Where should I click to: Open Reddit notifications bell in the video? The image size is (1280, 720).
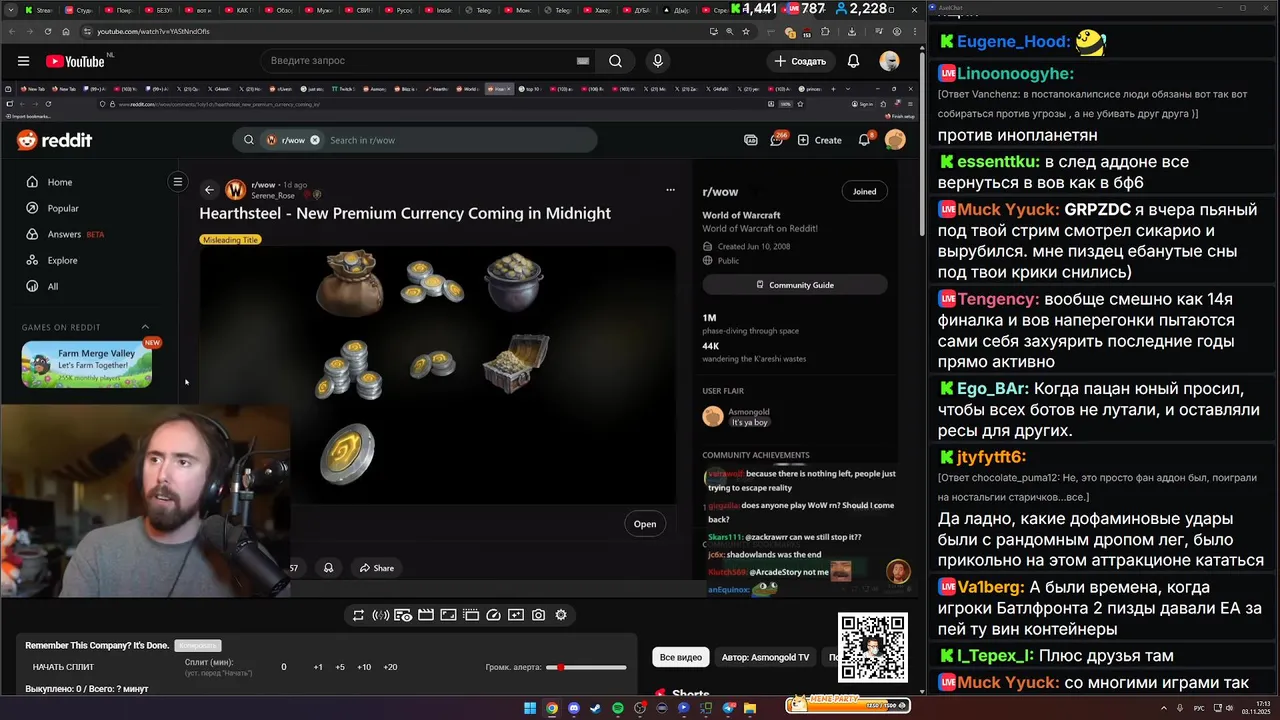coord(865,140)
